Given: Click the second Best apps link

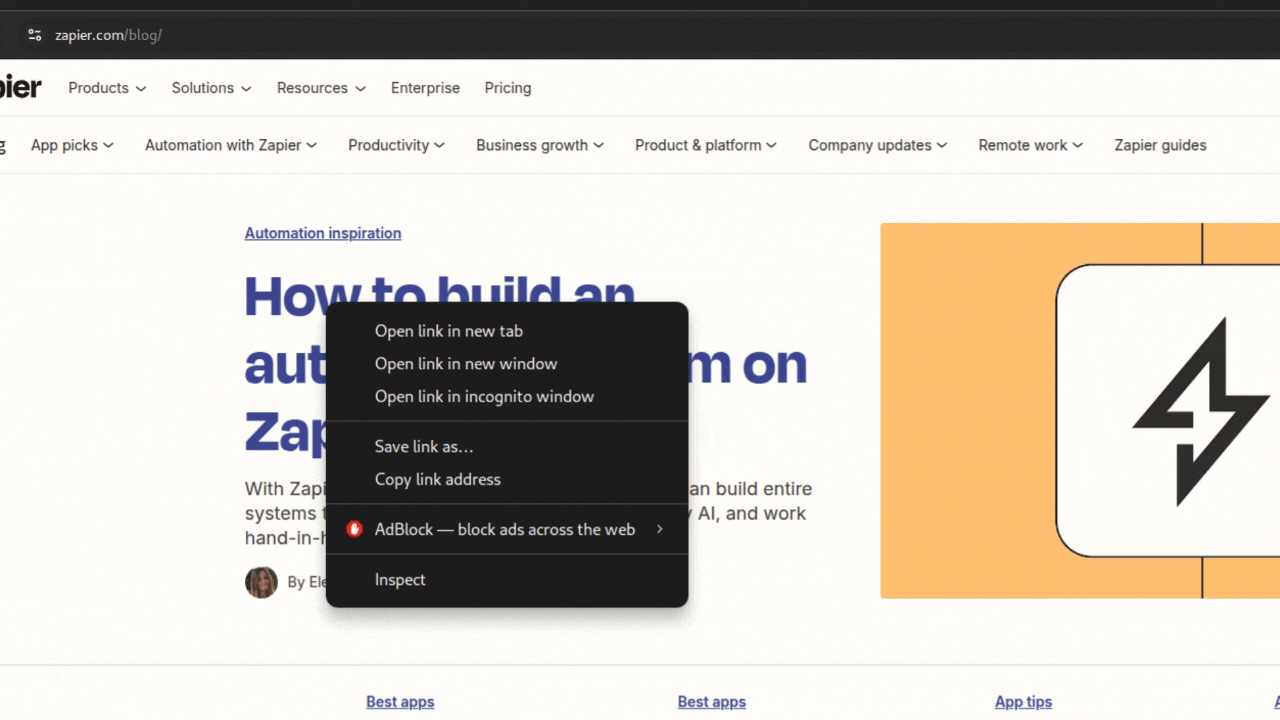Looking at the screenshot, I should [712, 702].
